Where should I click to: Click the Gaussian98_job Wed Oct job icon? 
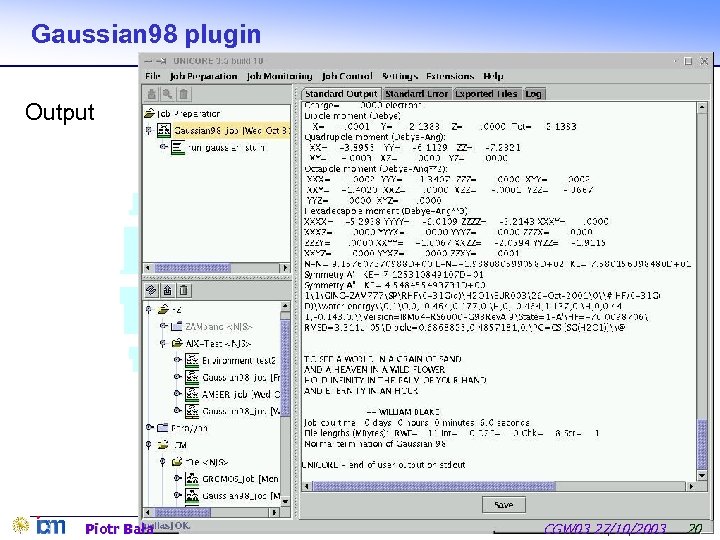pos(164,130)
